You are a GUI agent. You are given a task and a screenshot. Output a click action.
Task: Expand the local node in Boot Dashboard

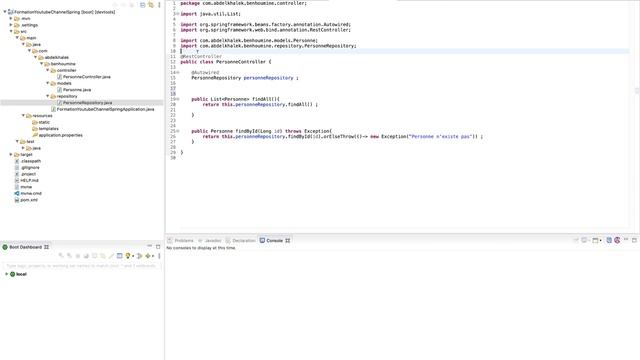coord(6,274)
